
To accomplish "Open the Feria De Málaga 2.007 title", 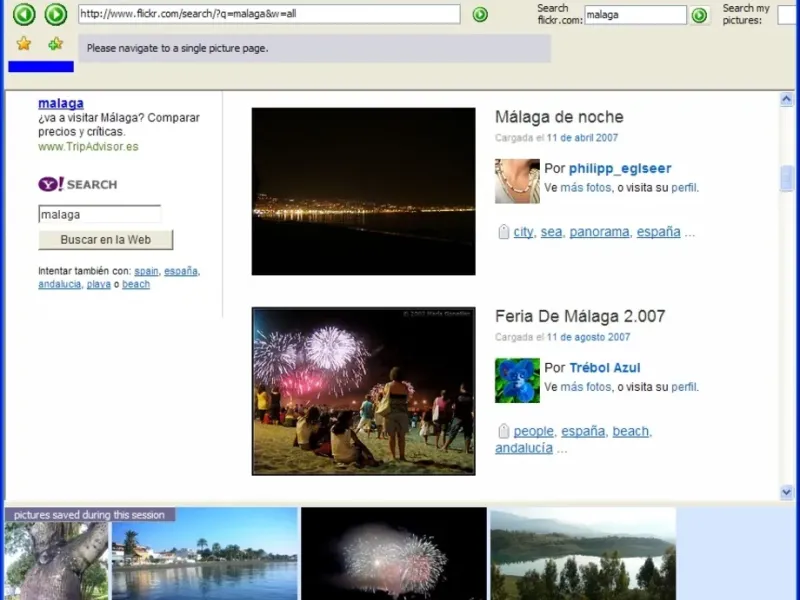I will (x=580, y=316).
